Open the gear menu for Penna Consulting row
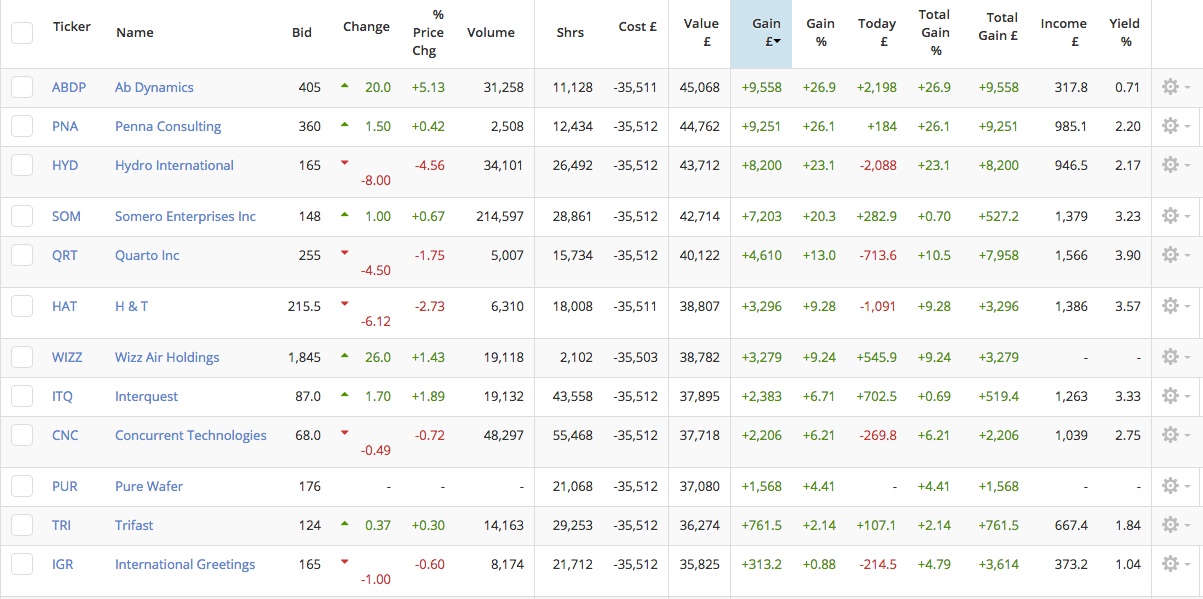 pos(1175,126)
